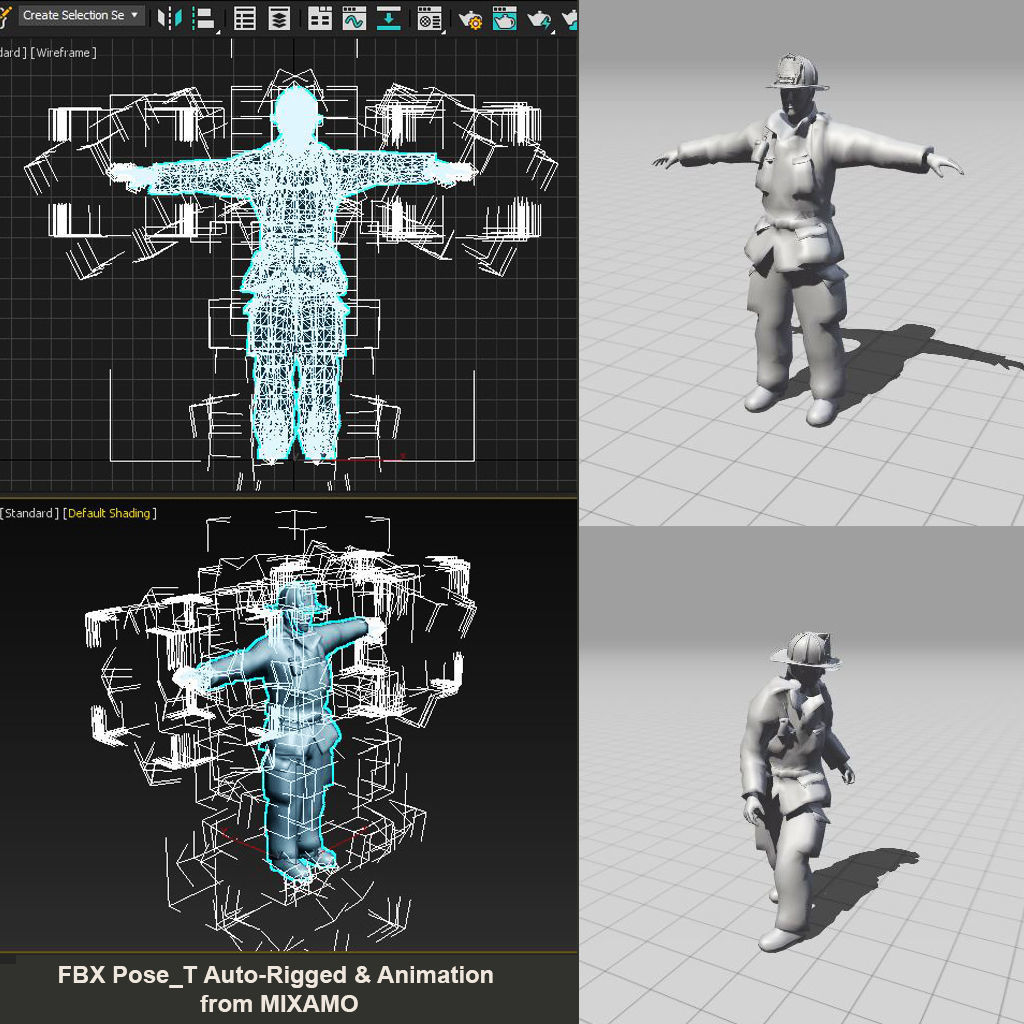Select the walking firefighter render image
Screen dimensions: 1024x1024
coord(801,775)
